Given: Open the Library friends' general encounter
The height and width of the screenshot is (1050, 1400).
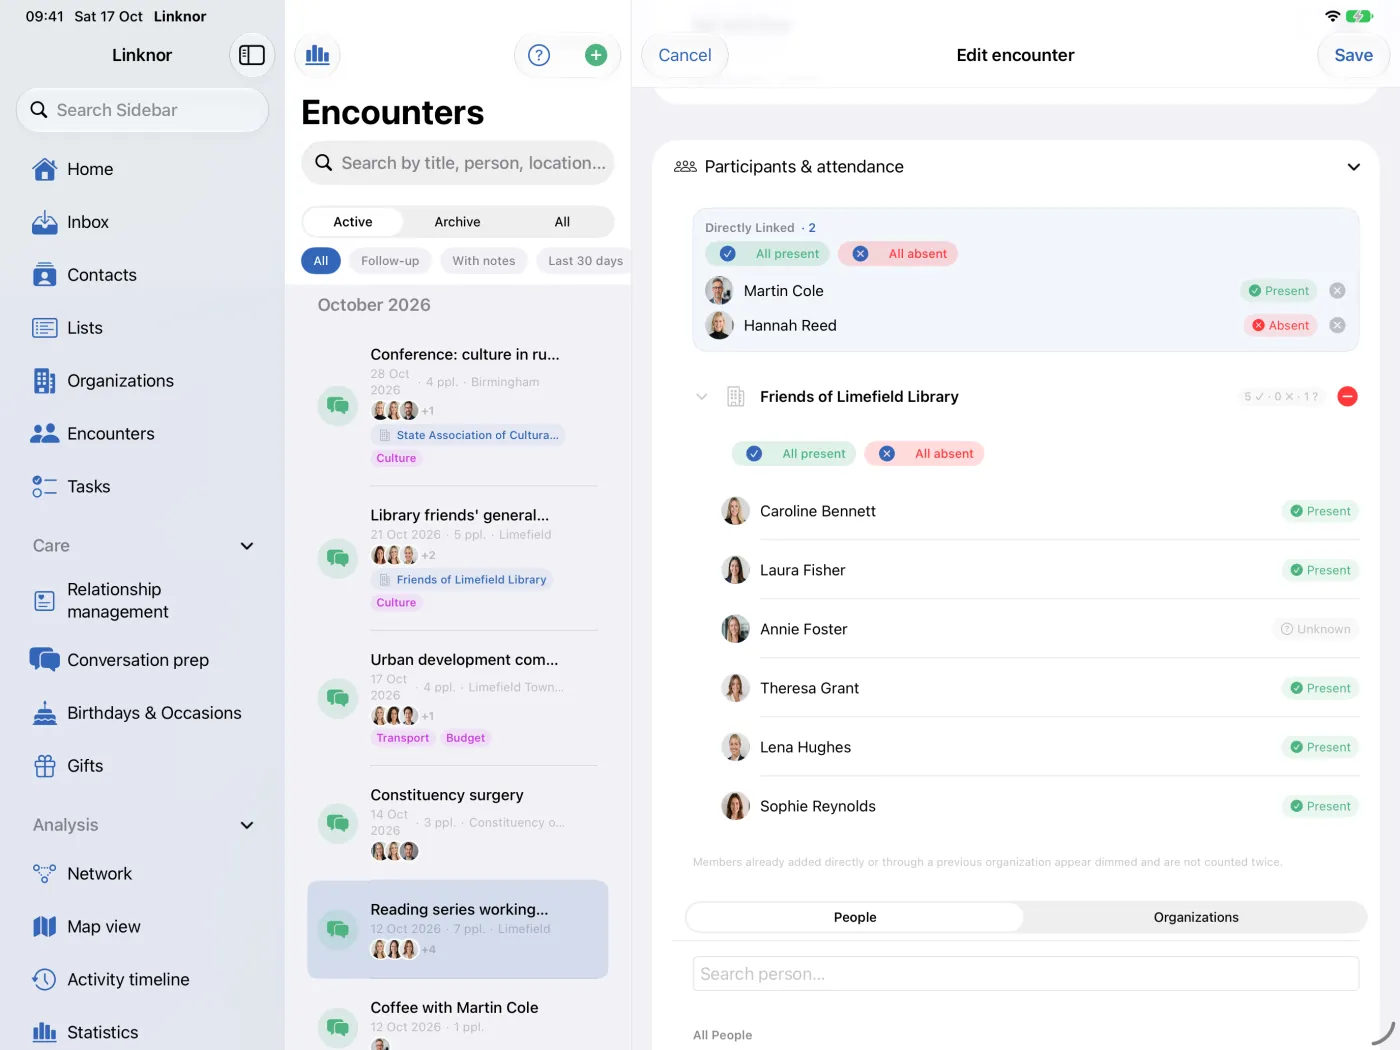Looking at the screenshot, I should (458, 558).
